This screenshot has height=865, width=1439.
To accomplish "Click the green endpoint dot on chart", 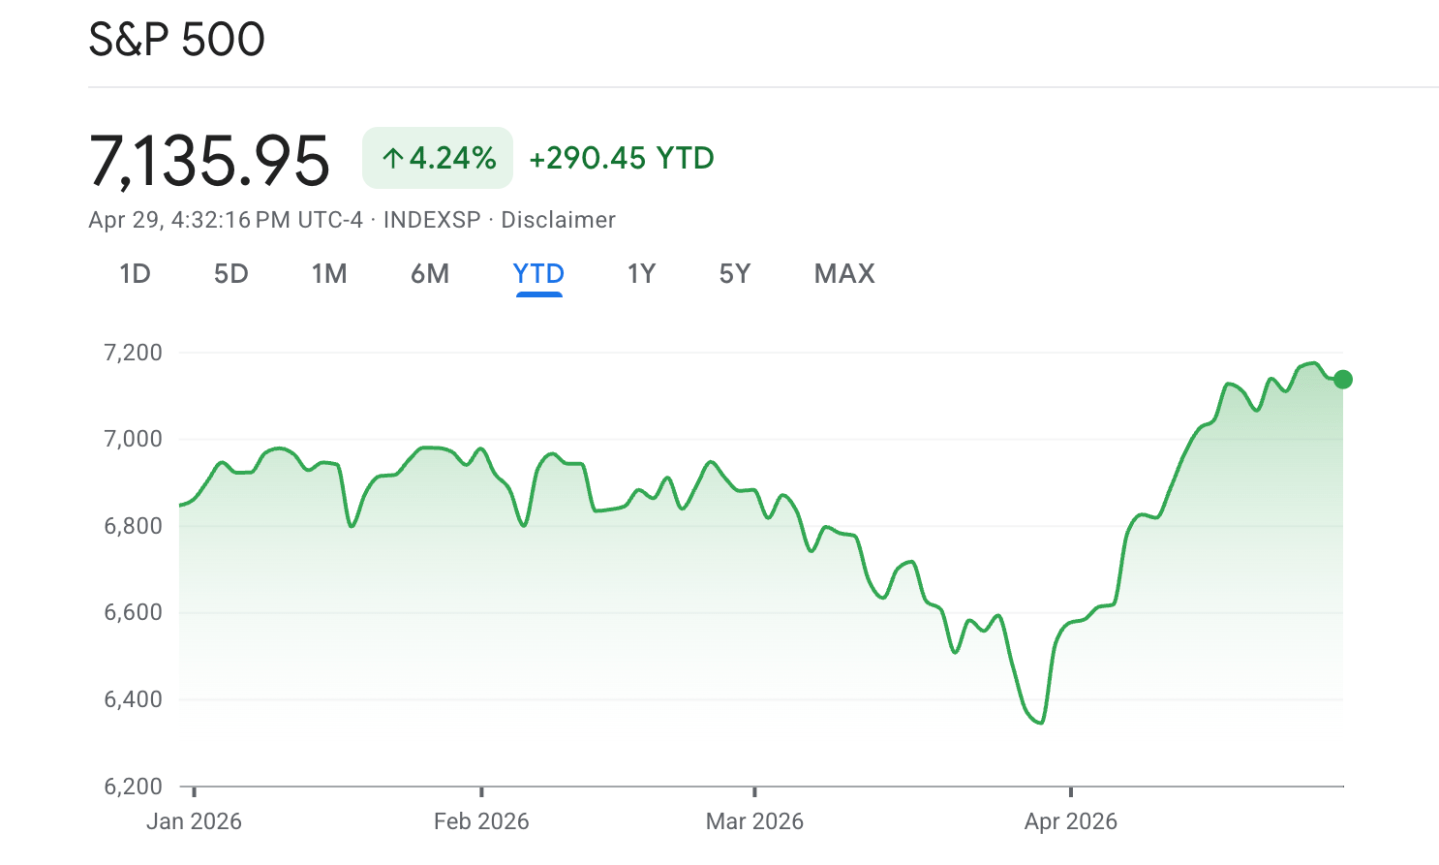I will (1343, 379).
